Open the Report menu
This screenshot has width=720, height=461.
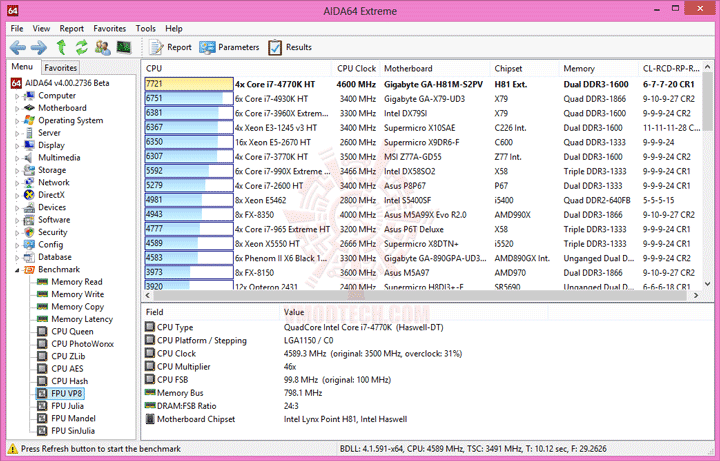click(72, 28)
